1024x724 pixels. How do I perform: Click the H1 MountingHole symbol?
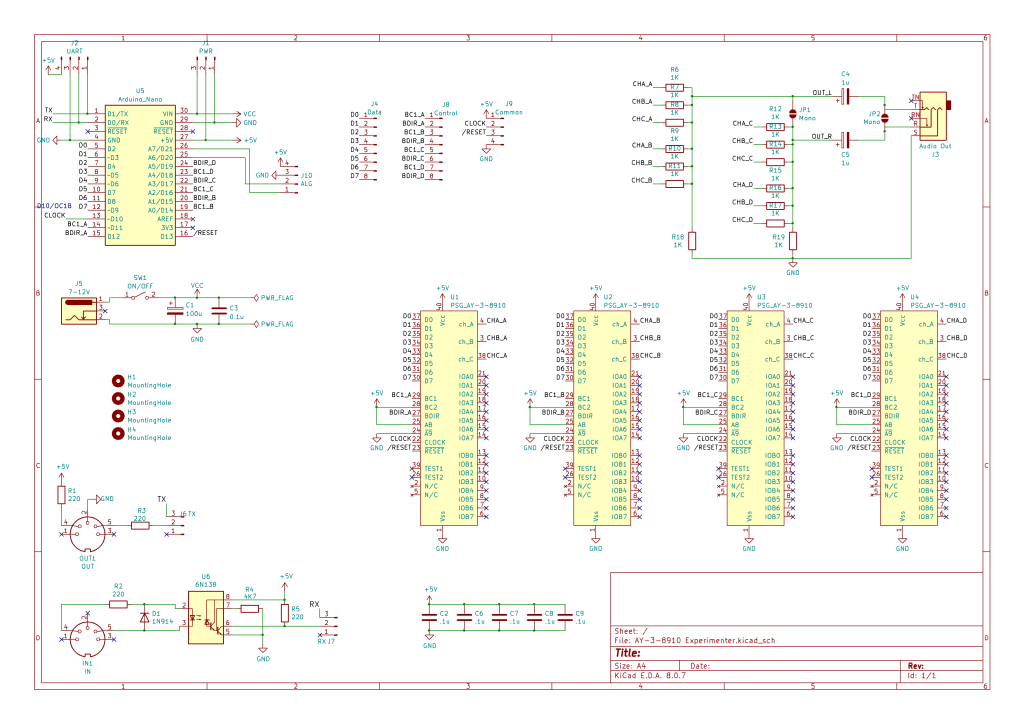pos(117,381)
